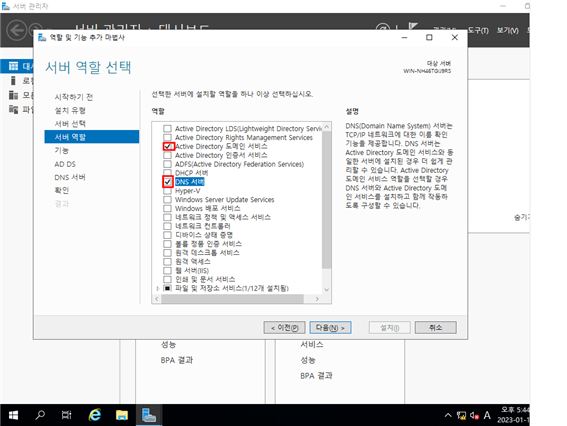The width and height of the screenshot is (567, 426).
Task: Toggle 웹 서버(IIS) checkbox
Action: [167, 270]
